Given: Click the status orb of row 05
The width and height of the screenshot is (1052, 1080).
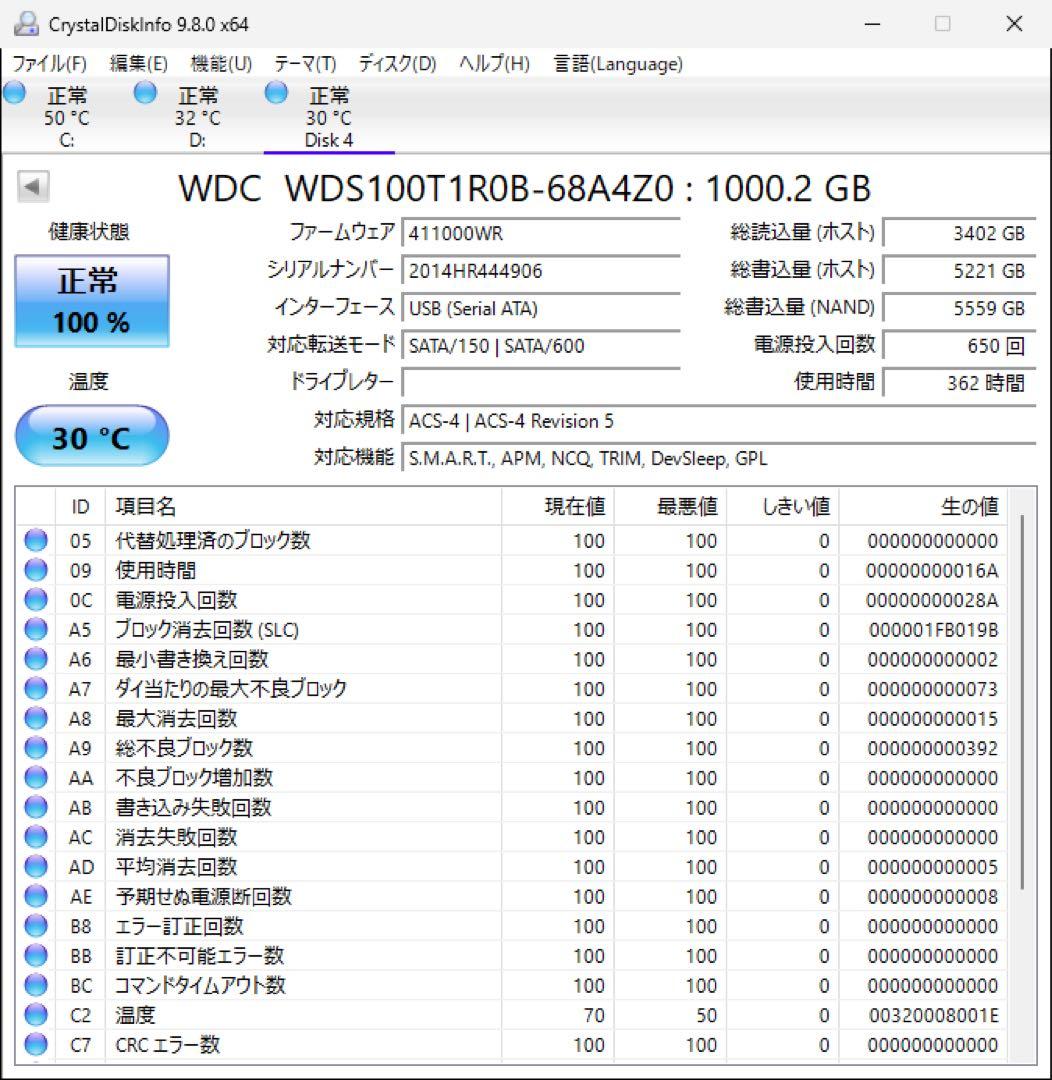Looking at the screenshot, I should tap(36, 541).
